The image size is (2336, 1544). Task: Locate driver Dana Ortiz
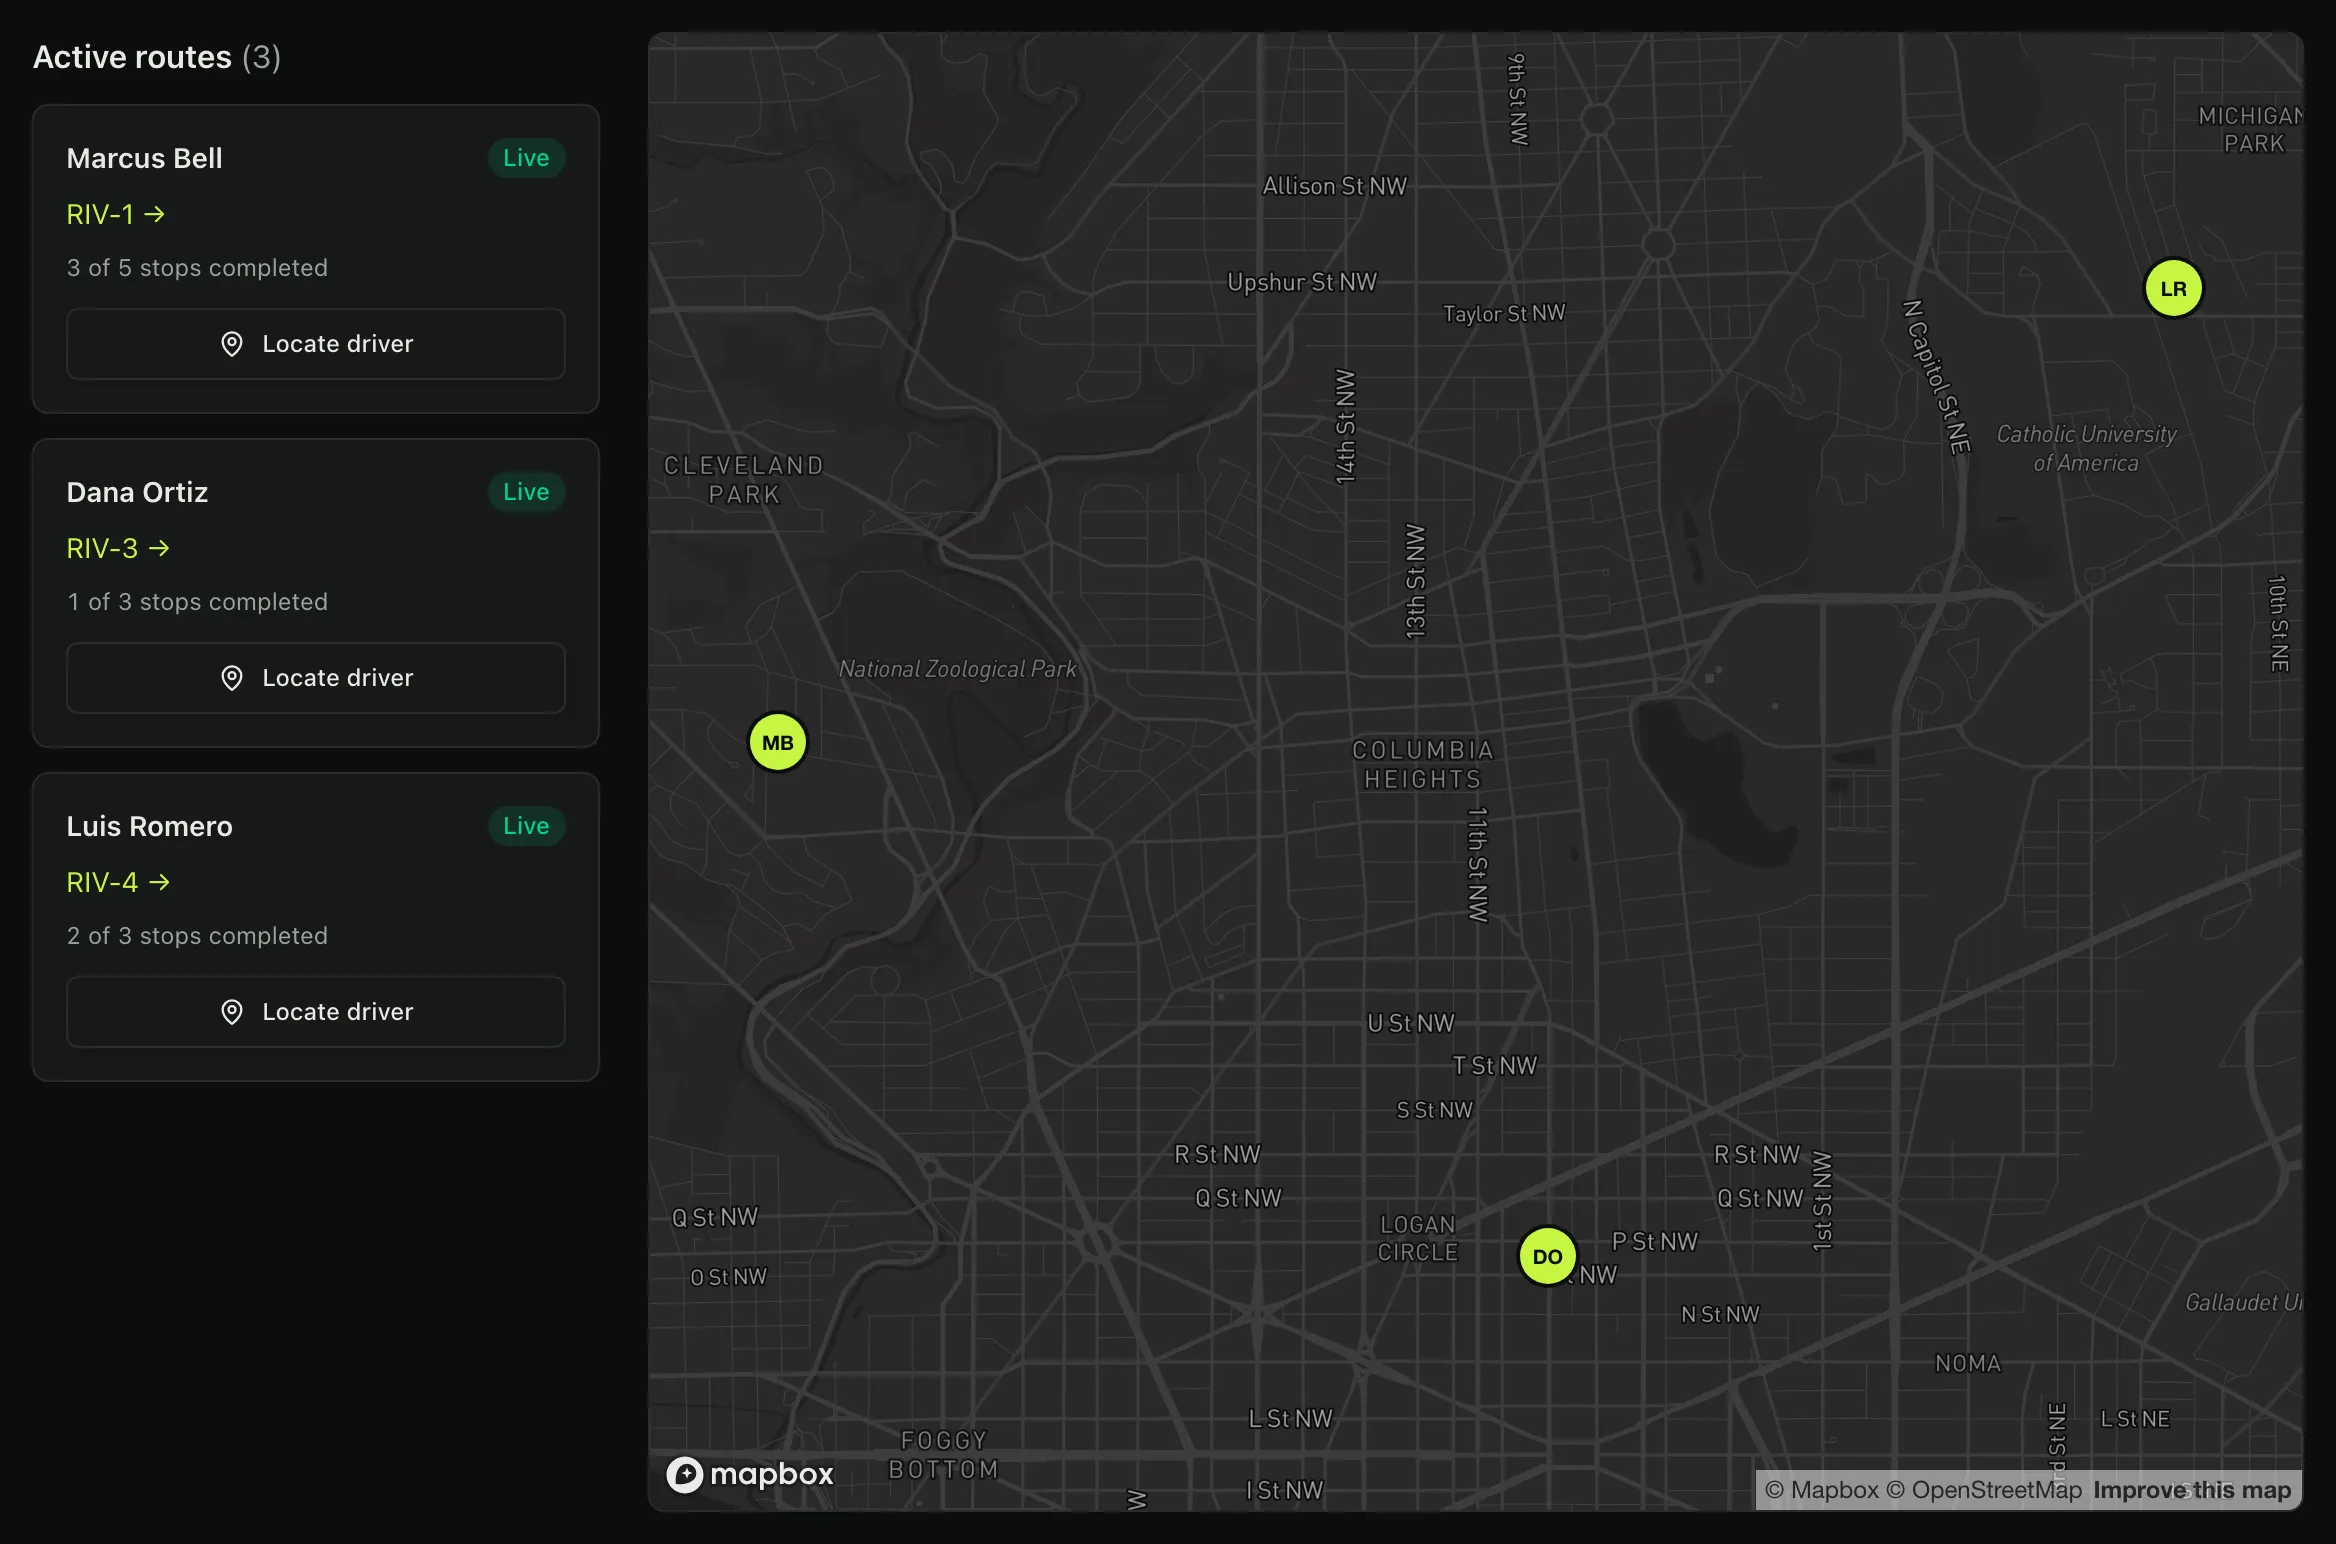click(316, 678)
